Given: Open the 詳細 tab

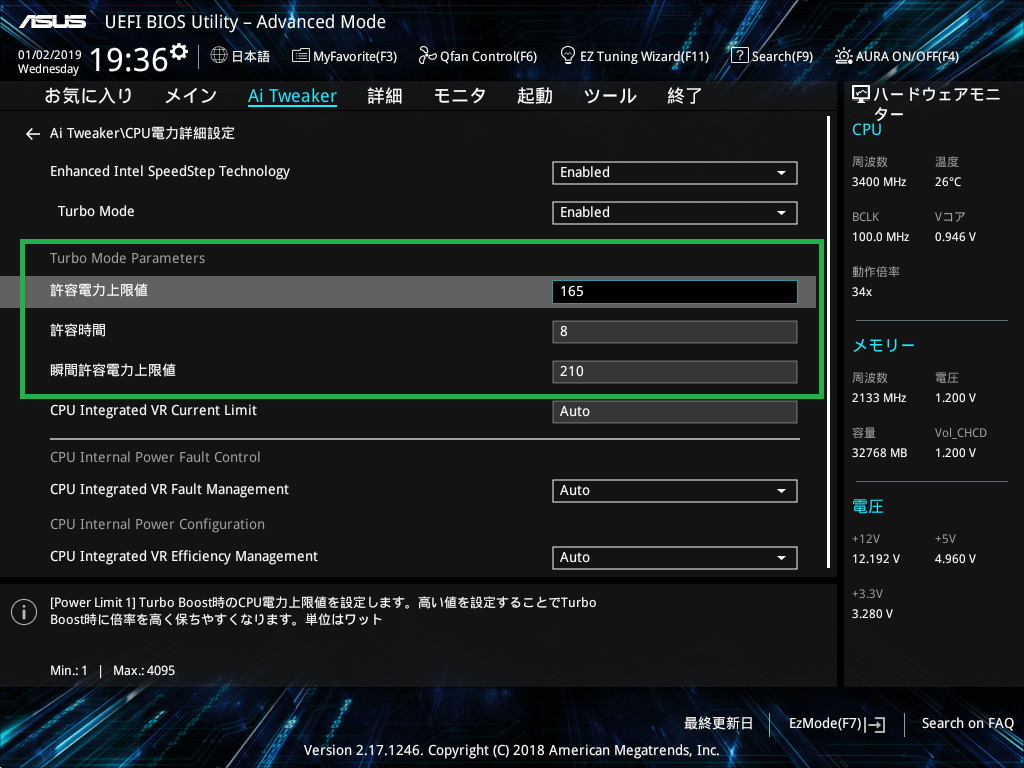Looking at the screenshot, I should (x=385, y=96).
